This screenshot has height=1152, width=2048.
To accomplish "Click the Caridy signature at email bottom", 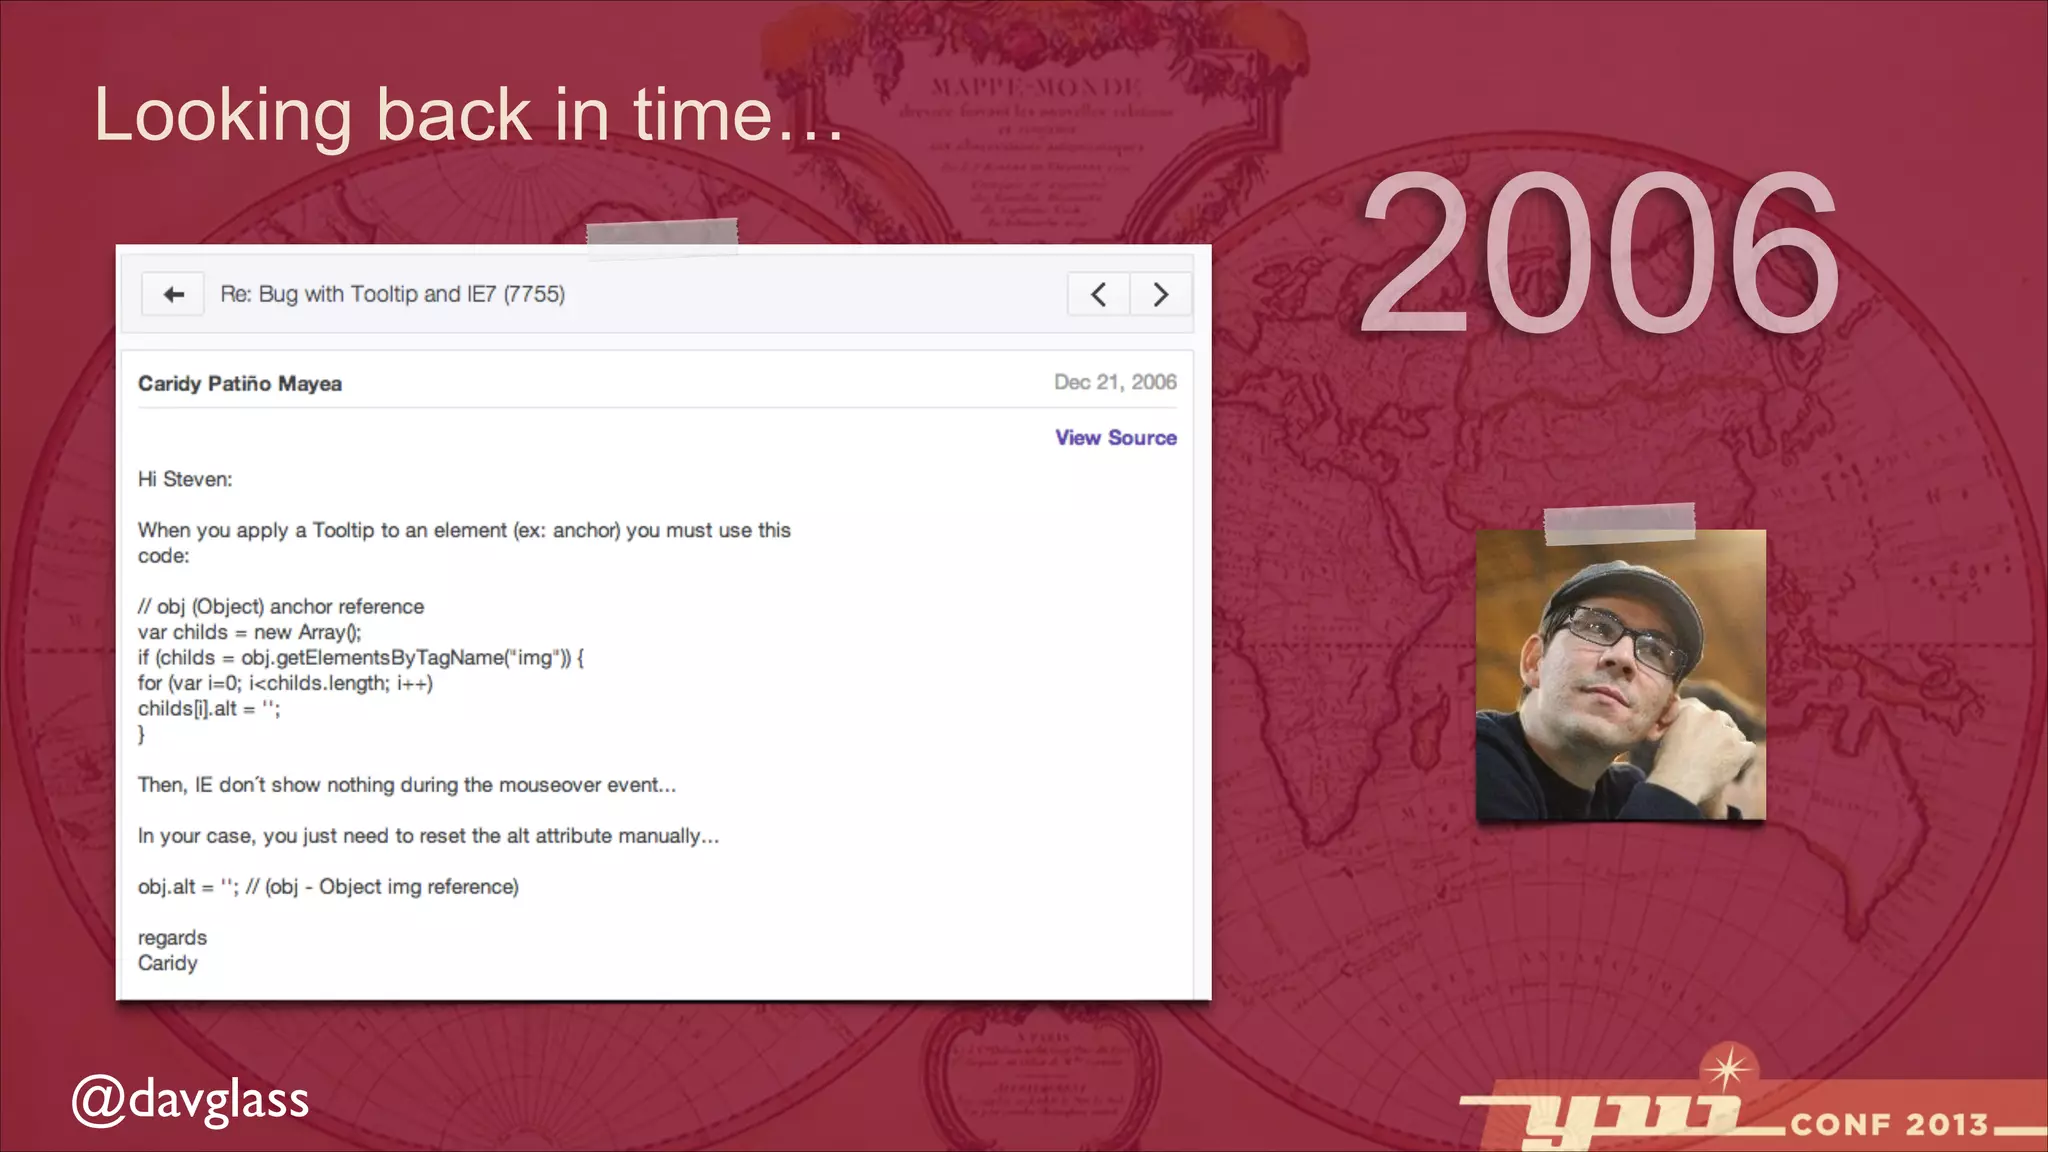I will [168, 963].
